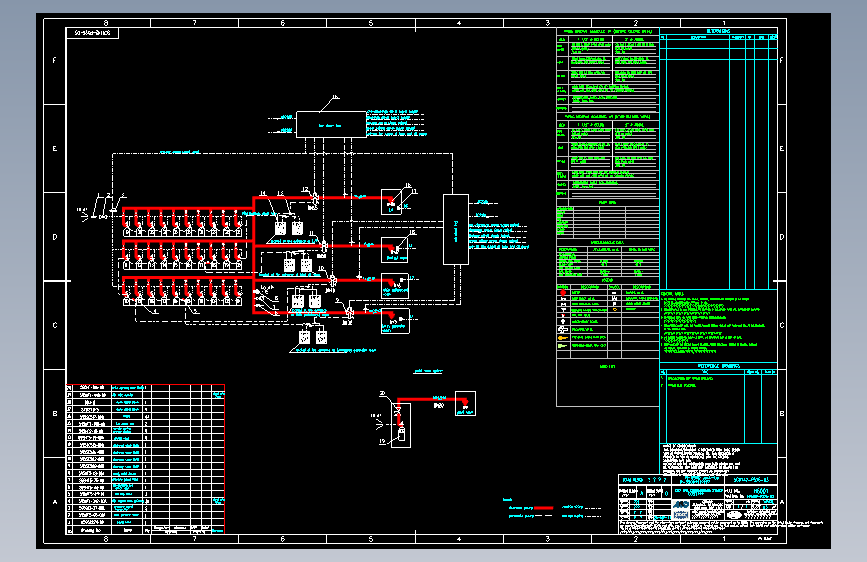Click callout number 10

(x=321, y=268)
